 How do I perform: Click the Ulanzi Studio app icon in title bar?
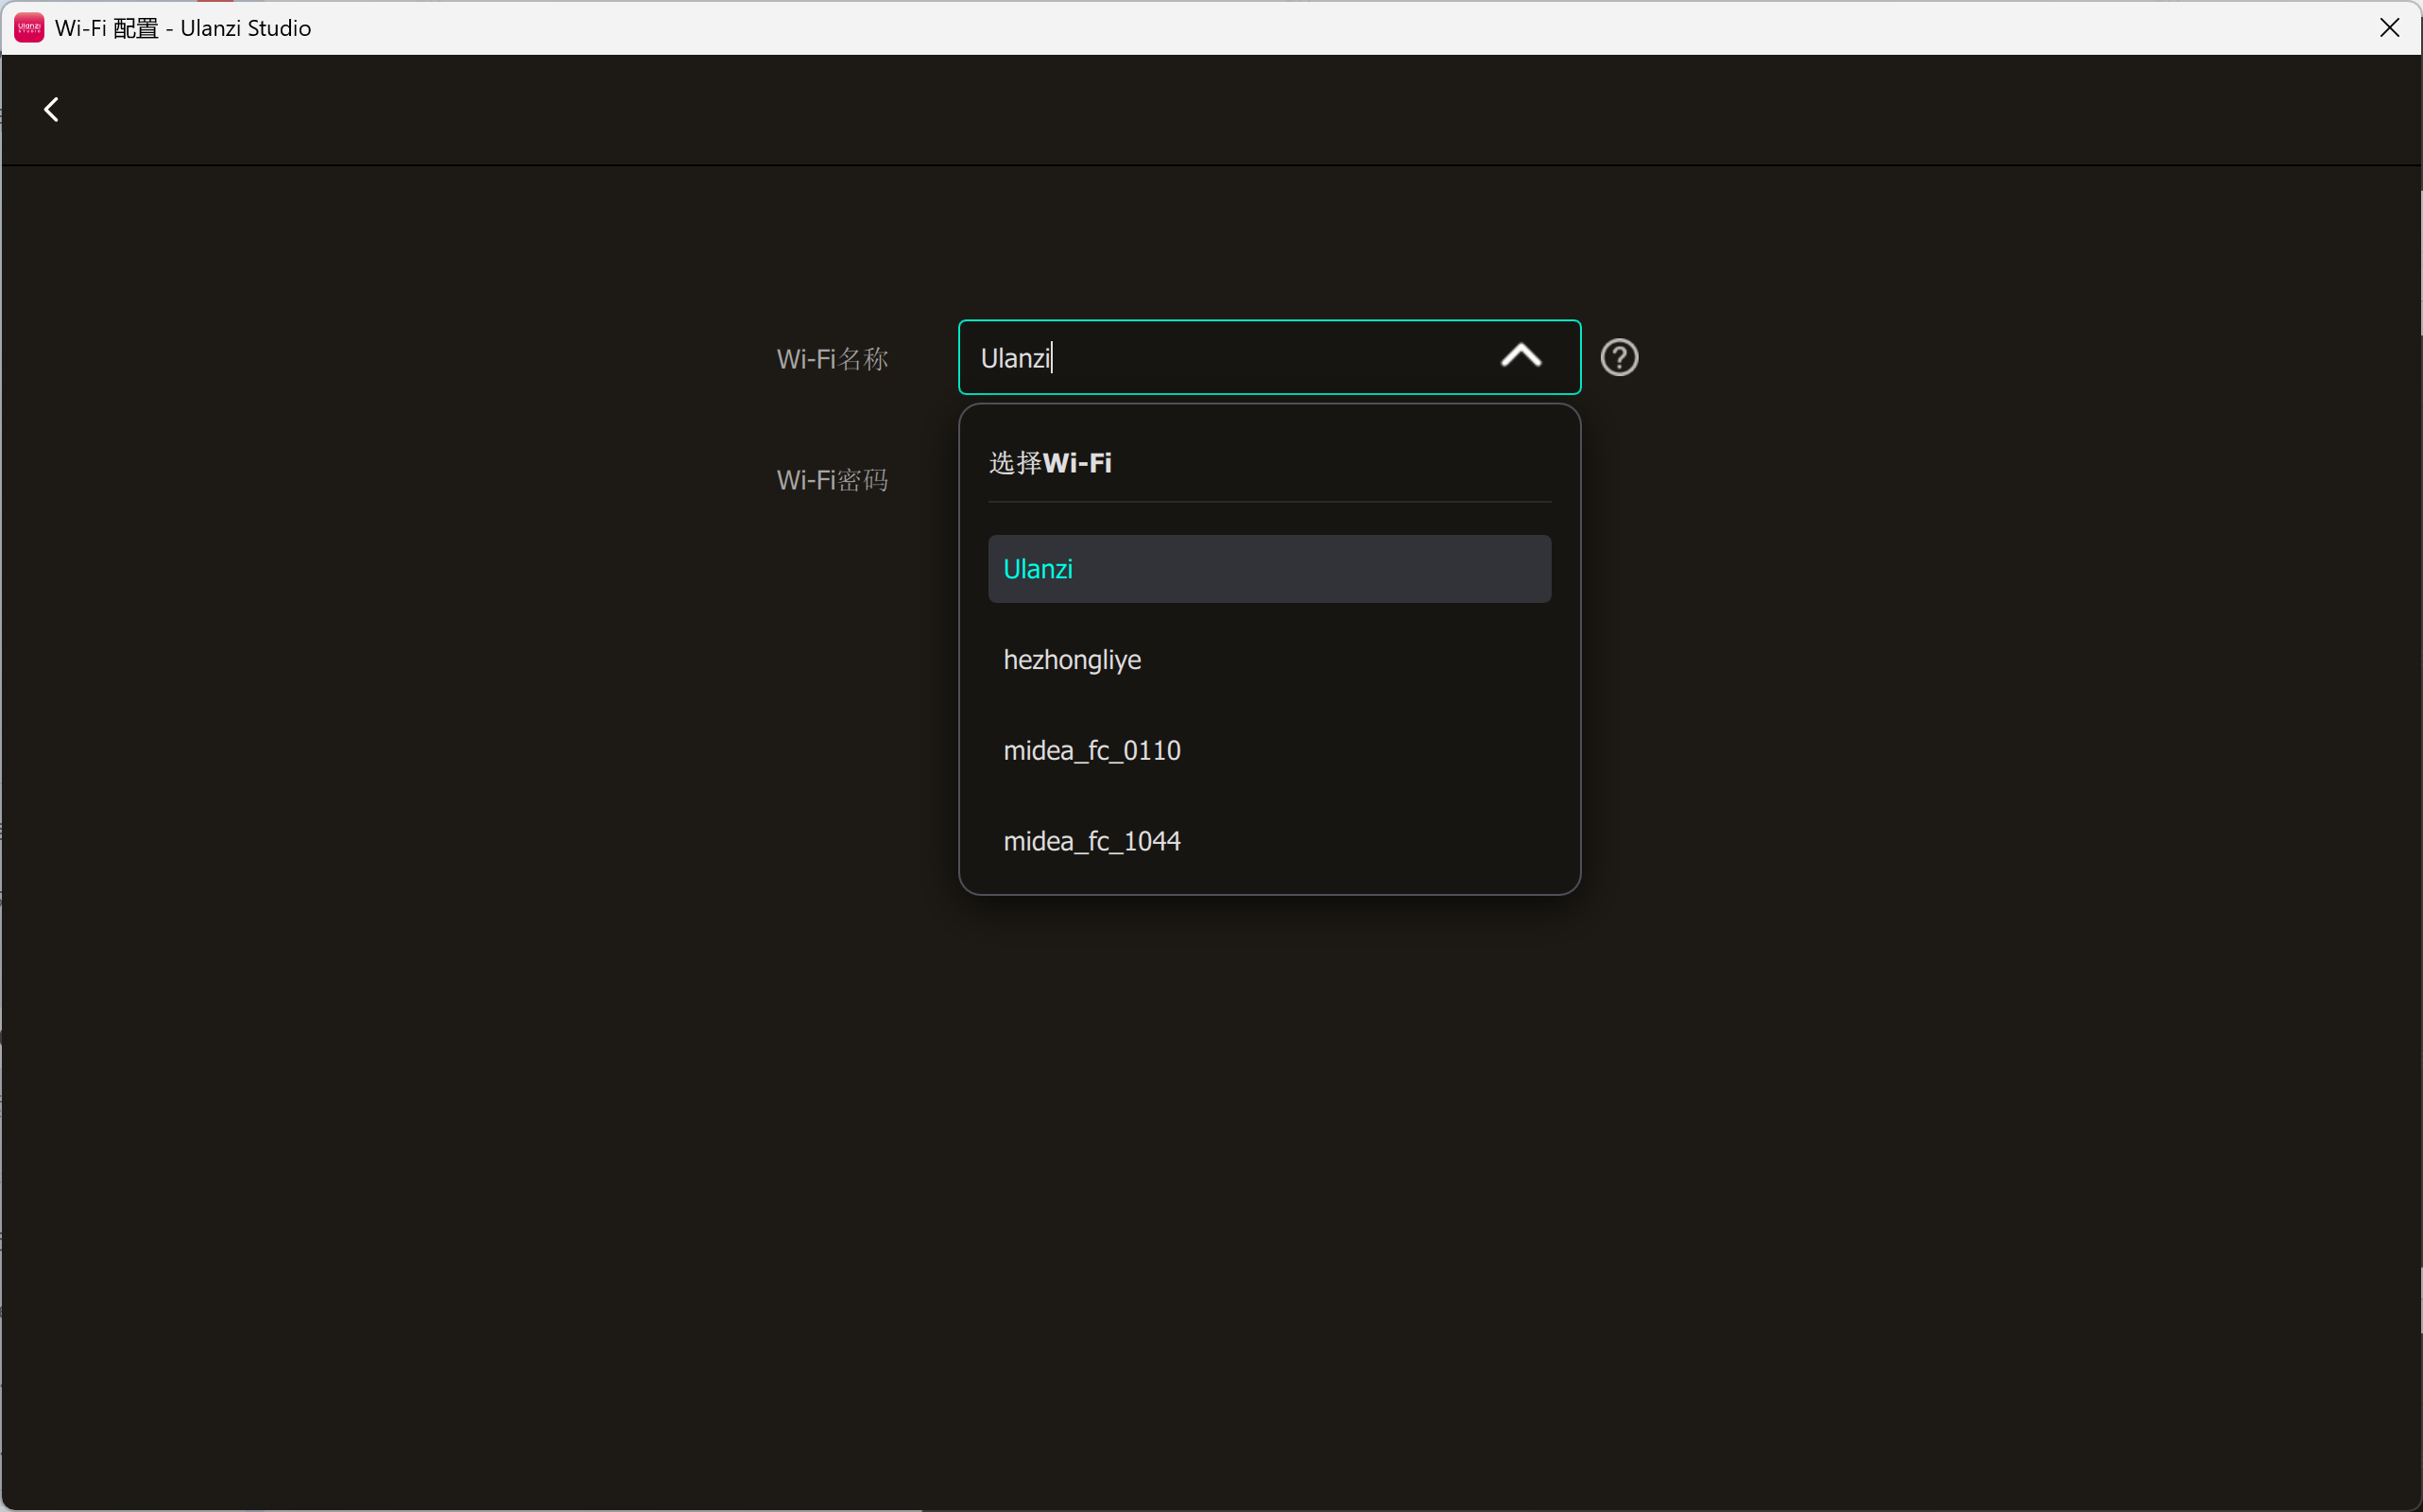pos(29,28)
